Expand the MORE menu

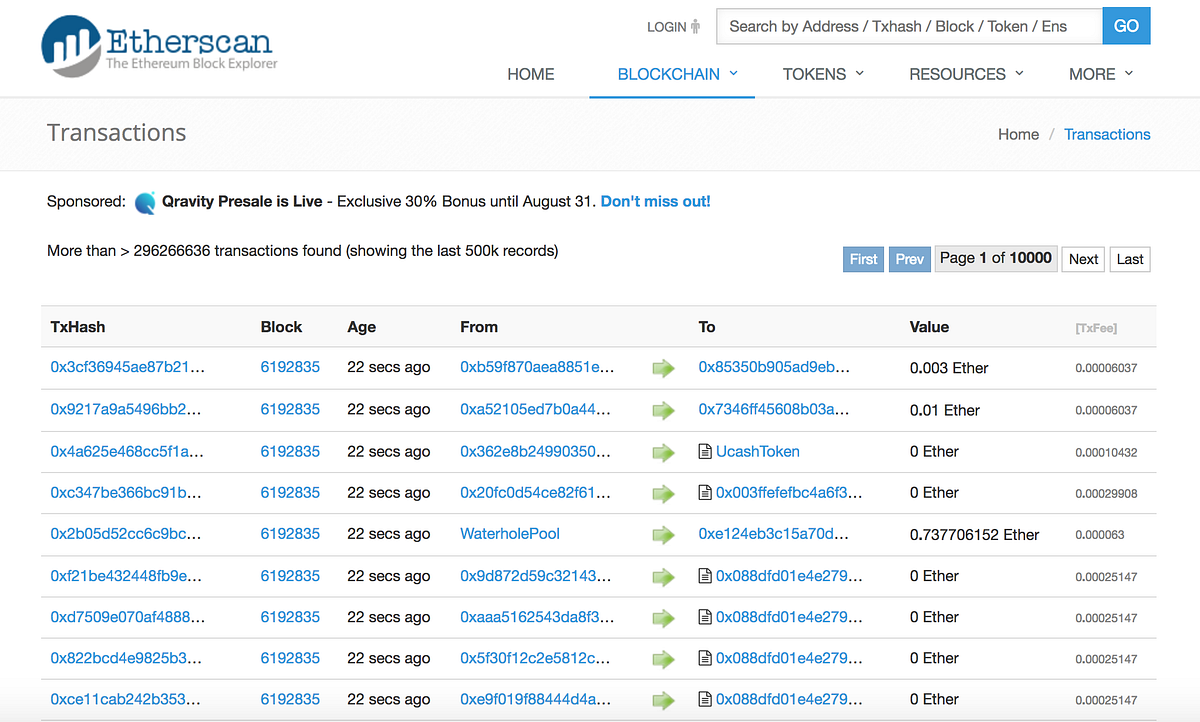[1092, 73]
